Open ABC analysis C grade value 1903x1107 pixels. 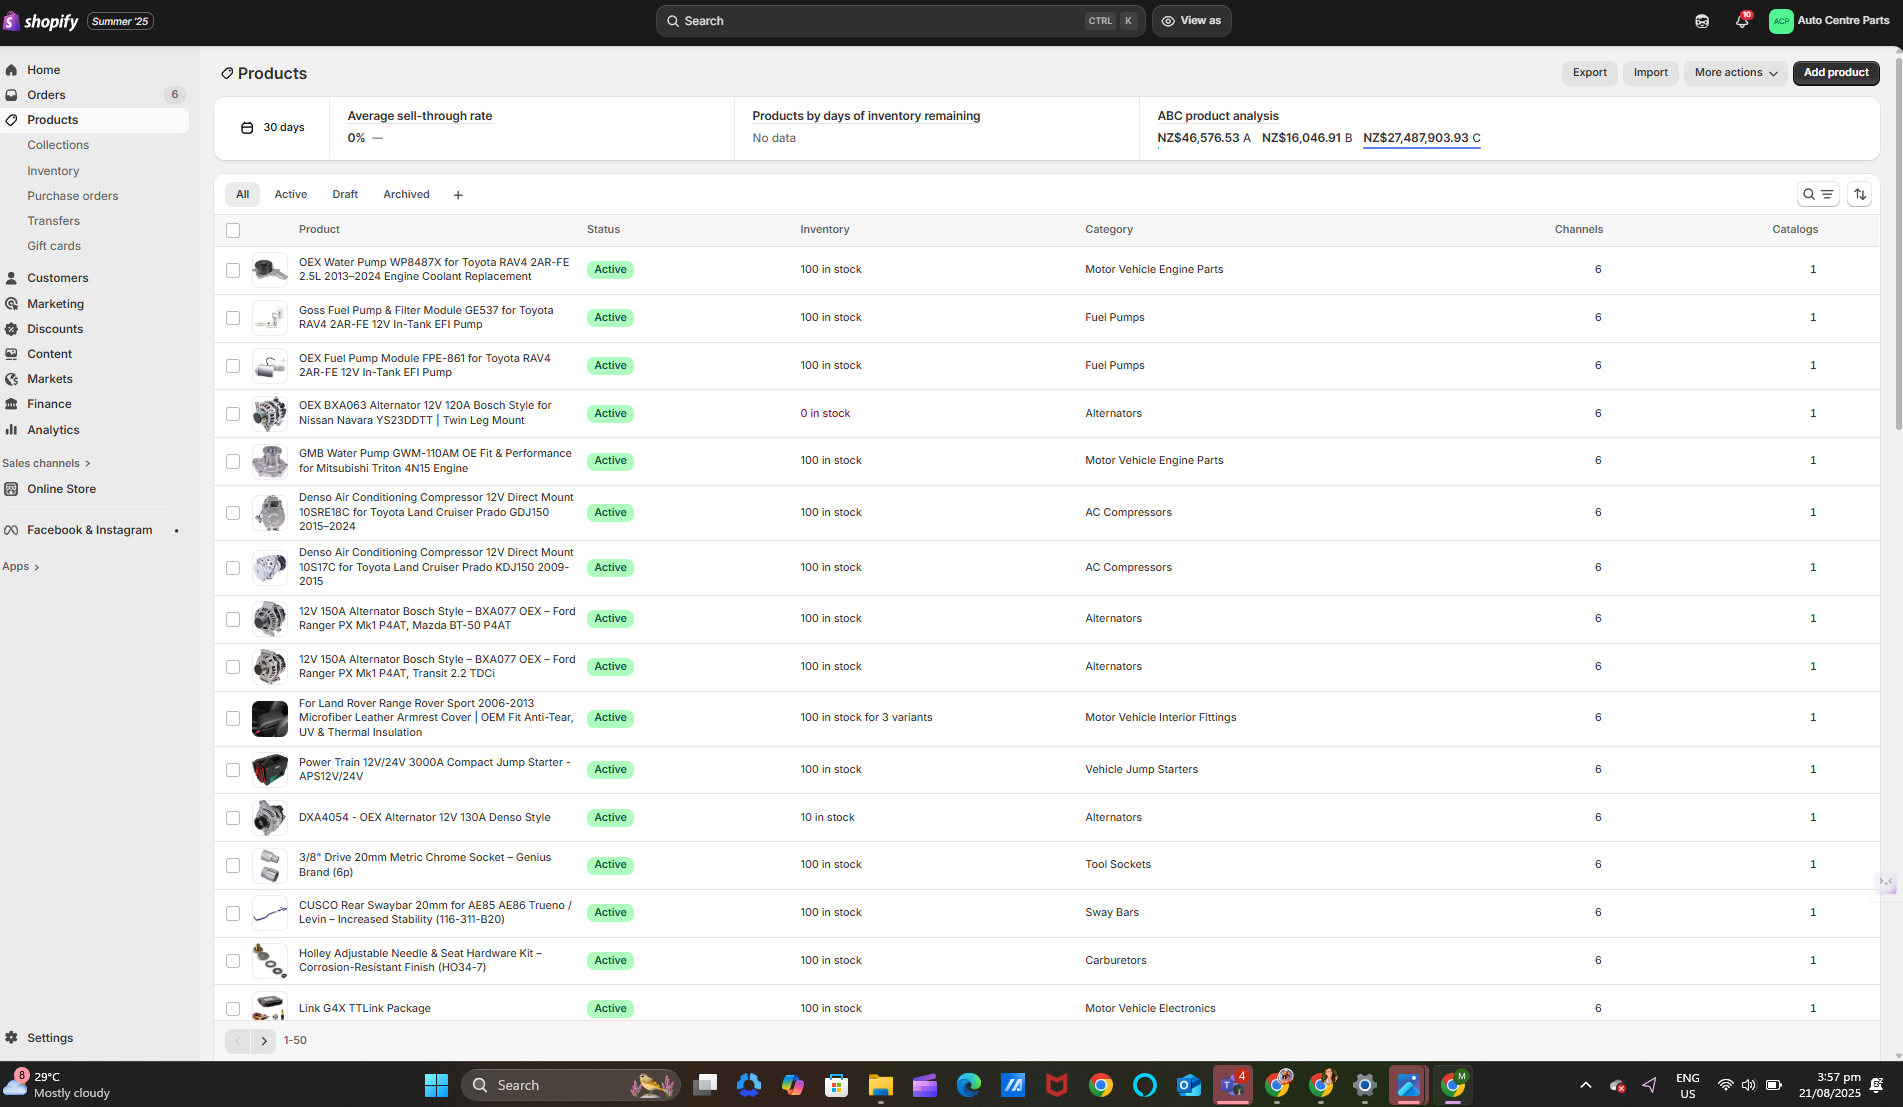pyautogui.click(x=1421, y=138)
